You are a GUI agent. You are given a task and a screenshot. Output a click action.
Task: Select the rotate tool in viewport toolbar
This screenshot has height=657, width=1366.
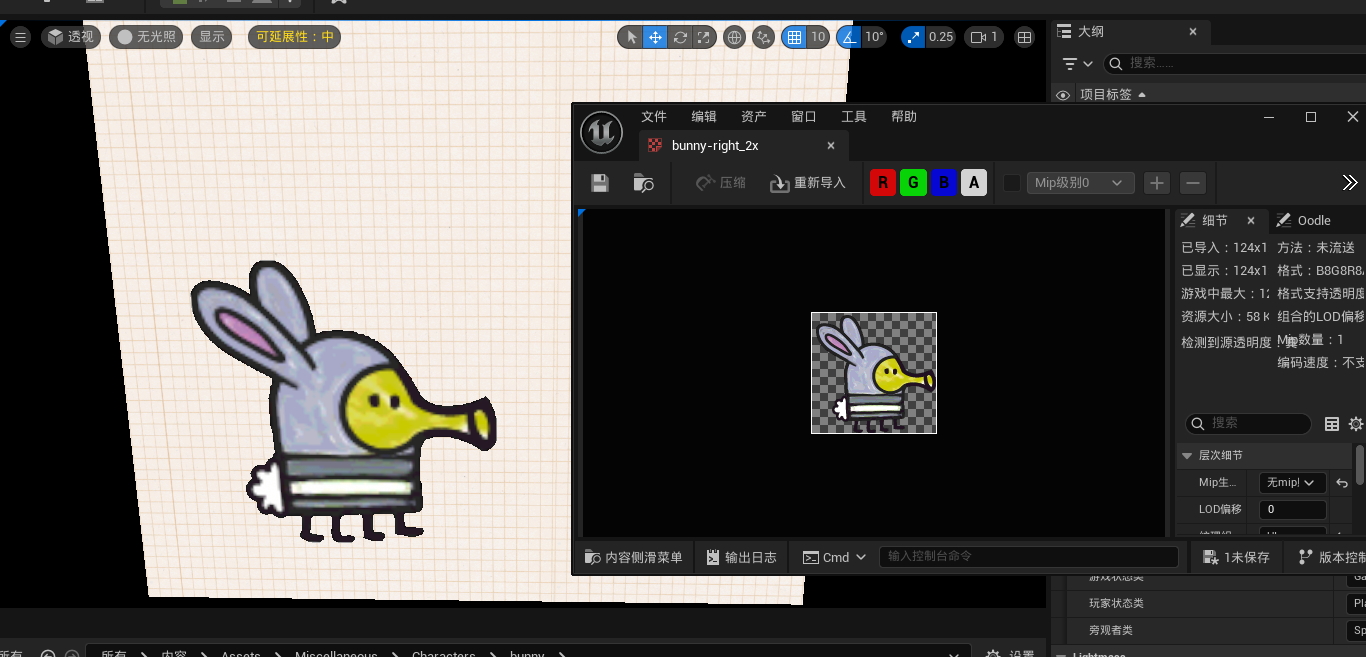(680, 37)
